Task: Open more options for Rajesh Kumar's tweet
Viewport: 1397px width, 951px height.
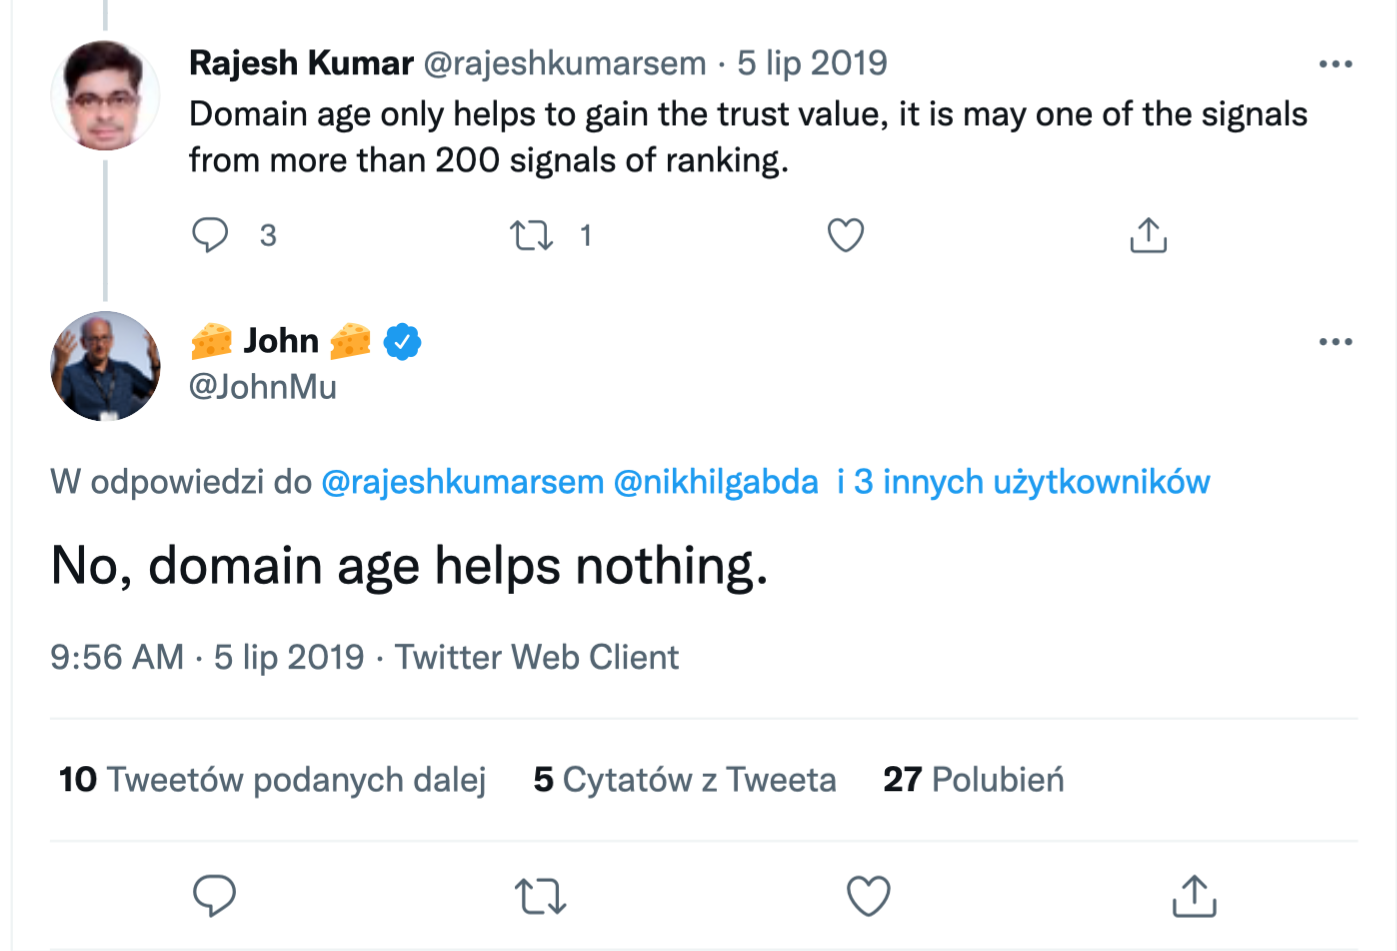Action: [x=1335, y=64]
